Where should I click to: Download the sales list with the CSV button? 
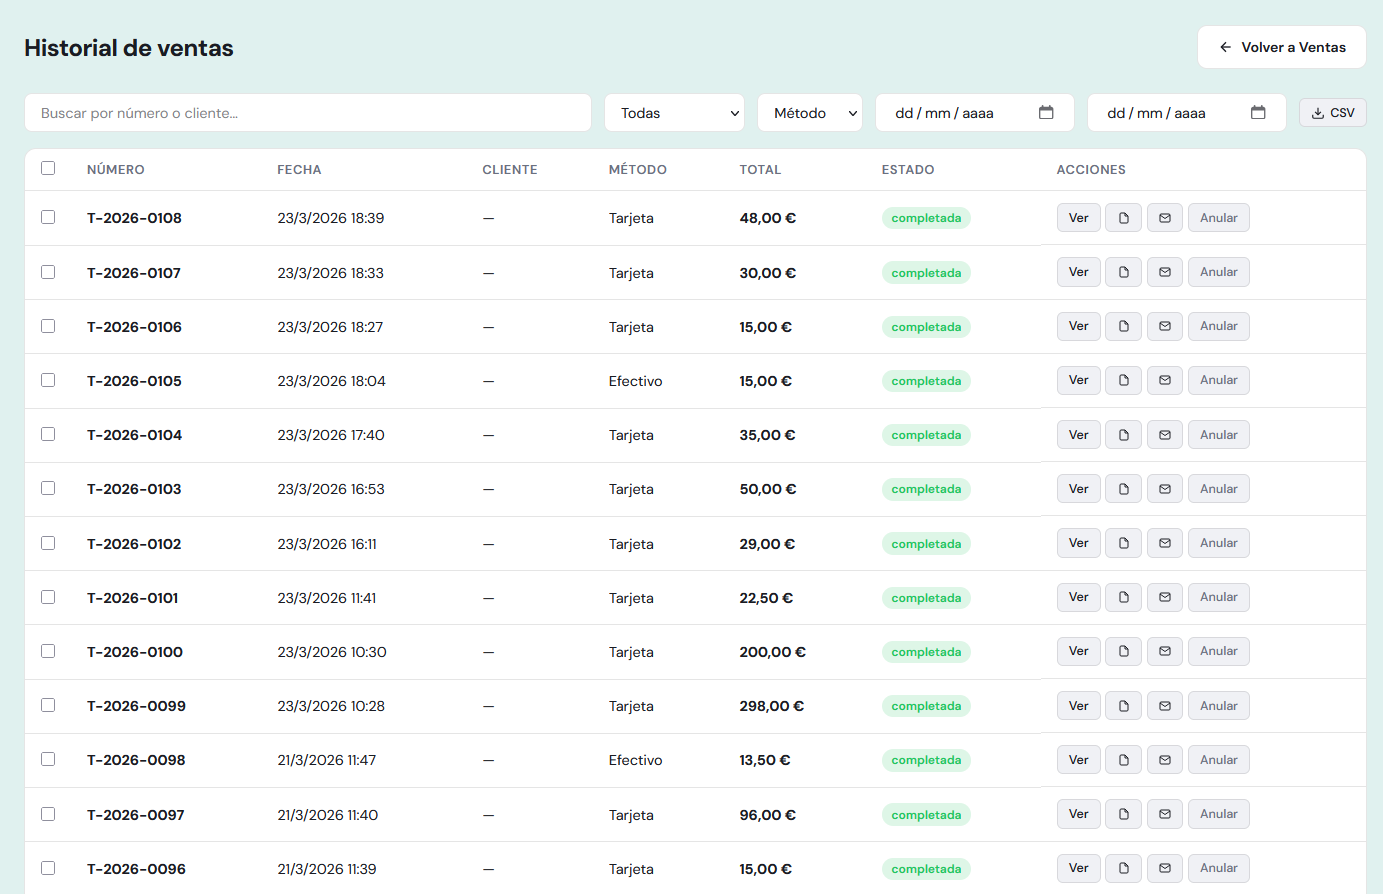click(1332, 112)
